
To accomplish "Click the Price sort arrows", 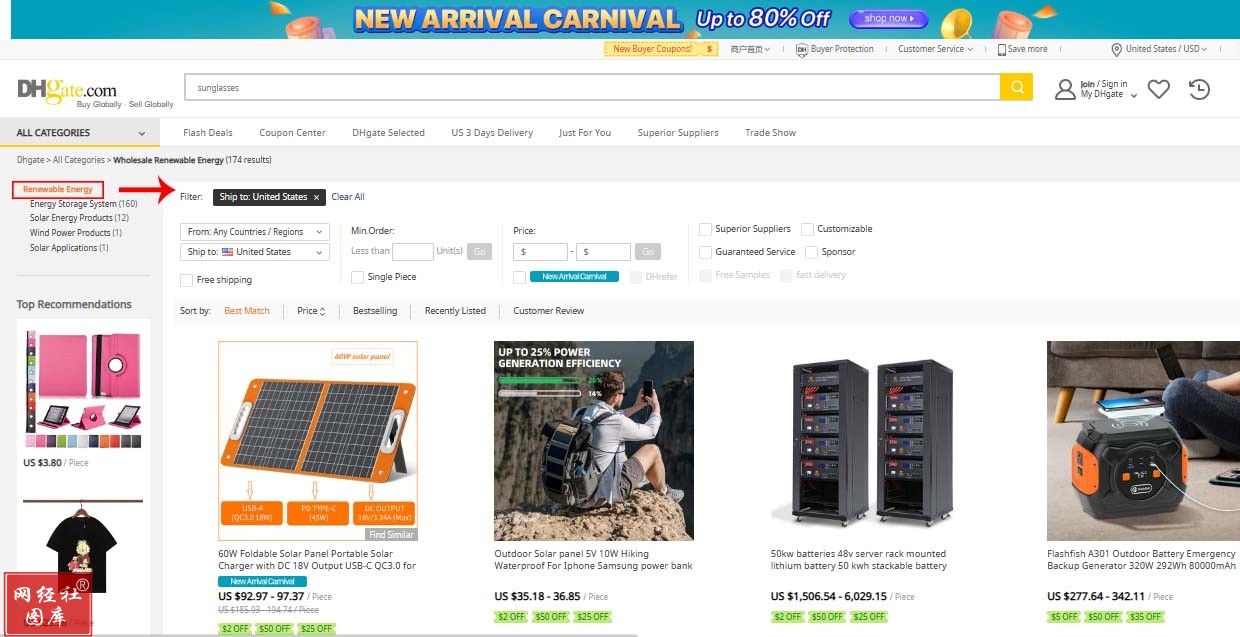I will (x=322, y=311).
